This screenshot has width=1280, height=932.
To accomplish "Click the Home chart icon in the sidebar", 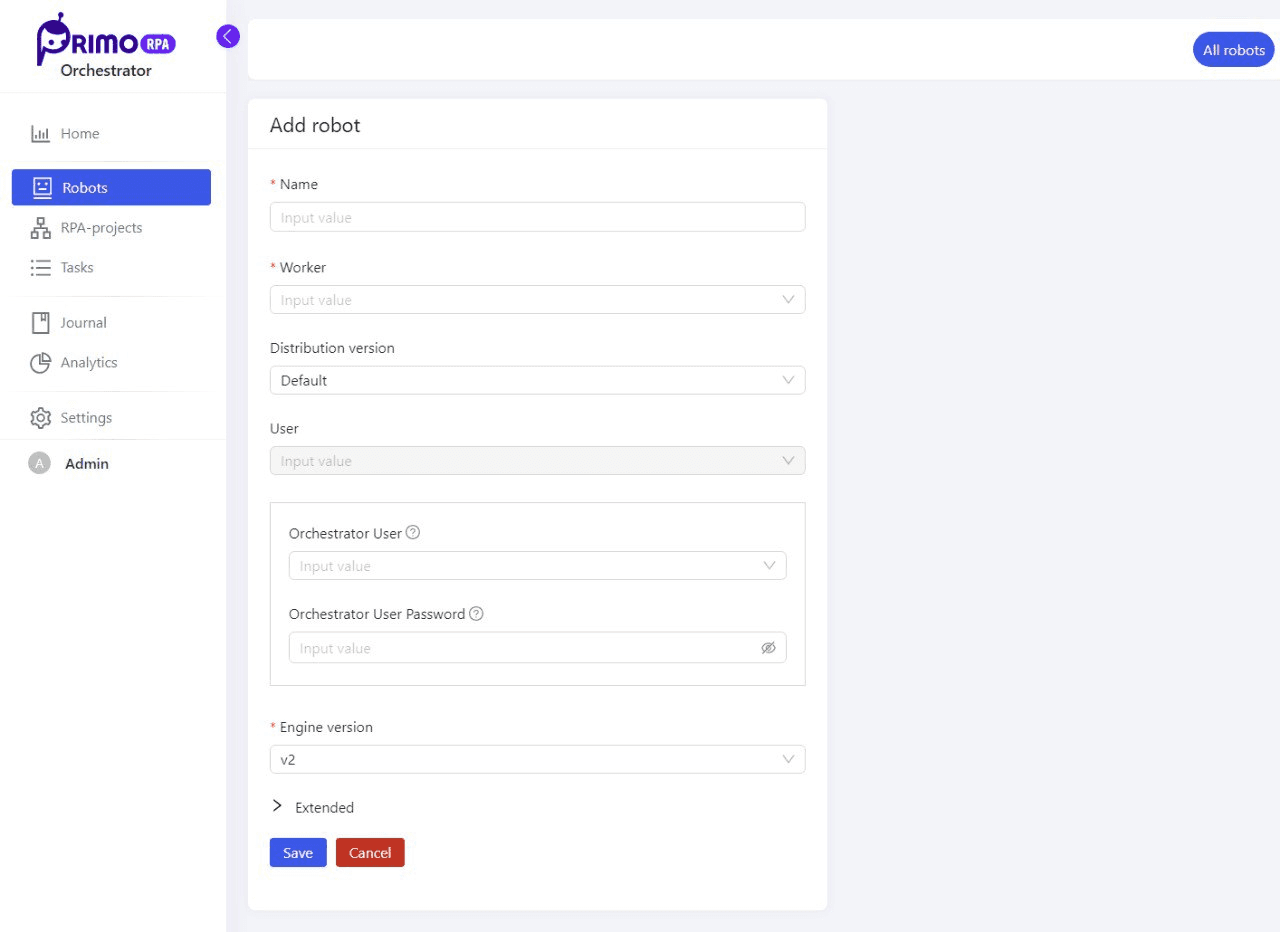I will click(x=40, y=134).
